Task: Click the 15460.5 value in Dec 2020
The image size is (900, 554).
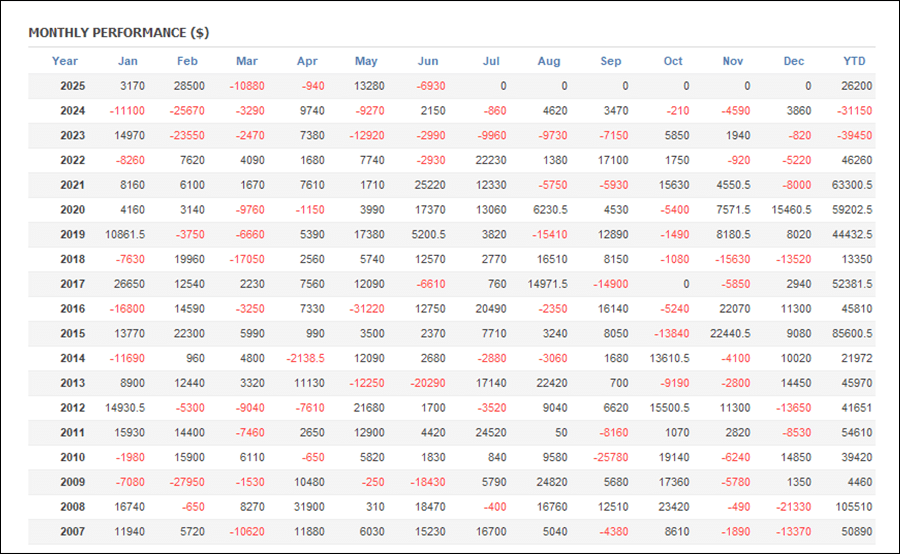Action: coord(791,210)
